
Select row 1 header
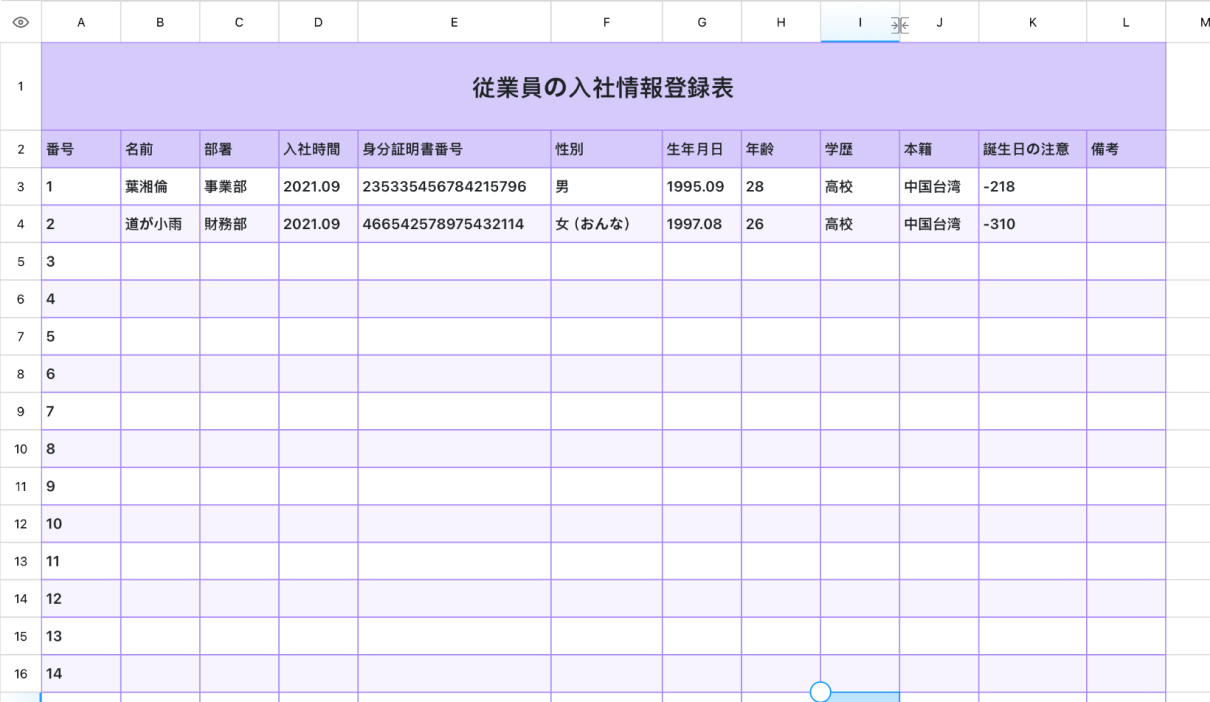[x=20, y=86]
